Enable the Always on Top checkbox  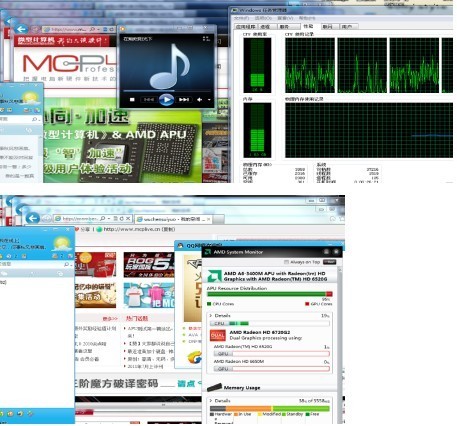[x=286, y=262]
